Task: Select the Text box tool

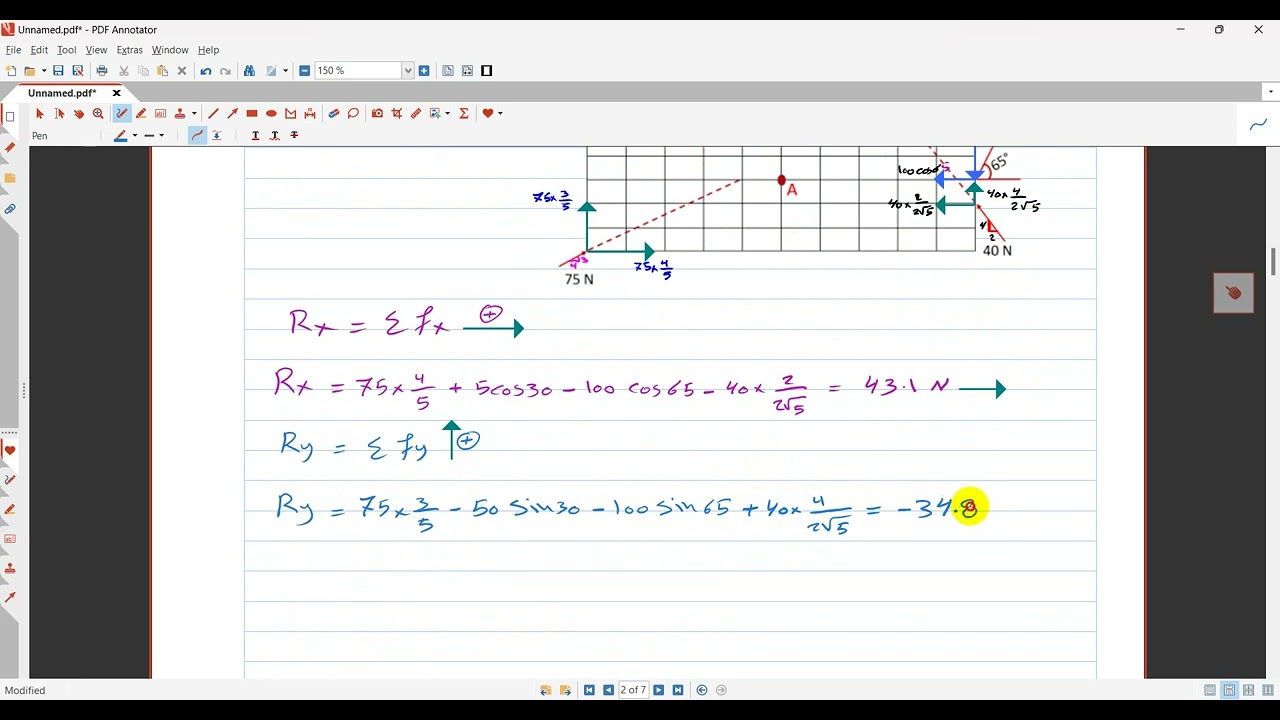Action: click(x=160, y=114)
